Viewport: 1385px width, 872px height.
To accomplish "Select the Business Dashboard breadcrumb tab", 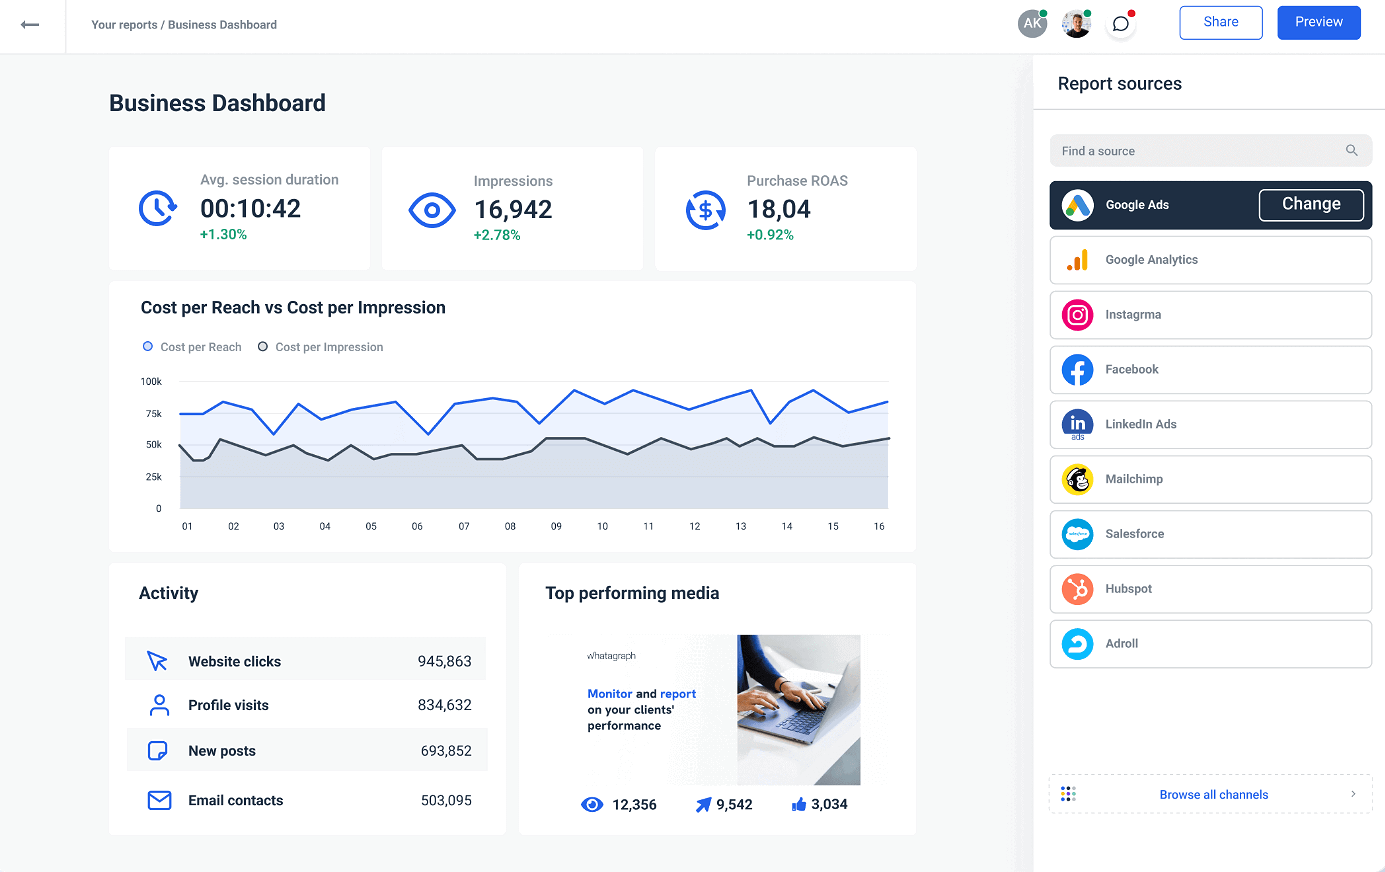I will (x=222, y=24).
